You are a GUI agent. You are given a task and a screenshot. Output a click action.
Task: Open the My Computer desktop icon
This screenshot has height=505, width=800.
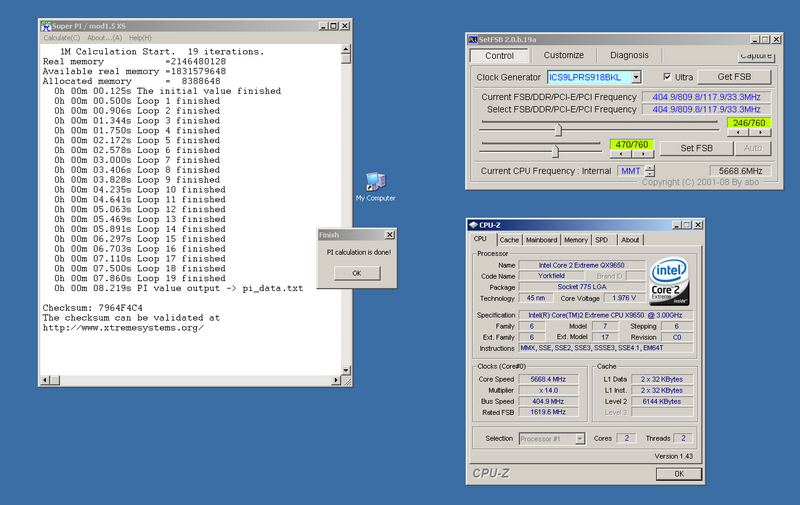tap(375, 182)
